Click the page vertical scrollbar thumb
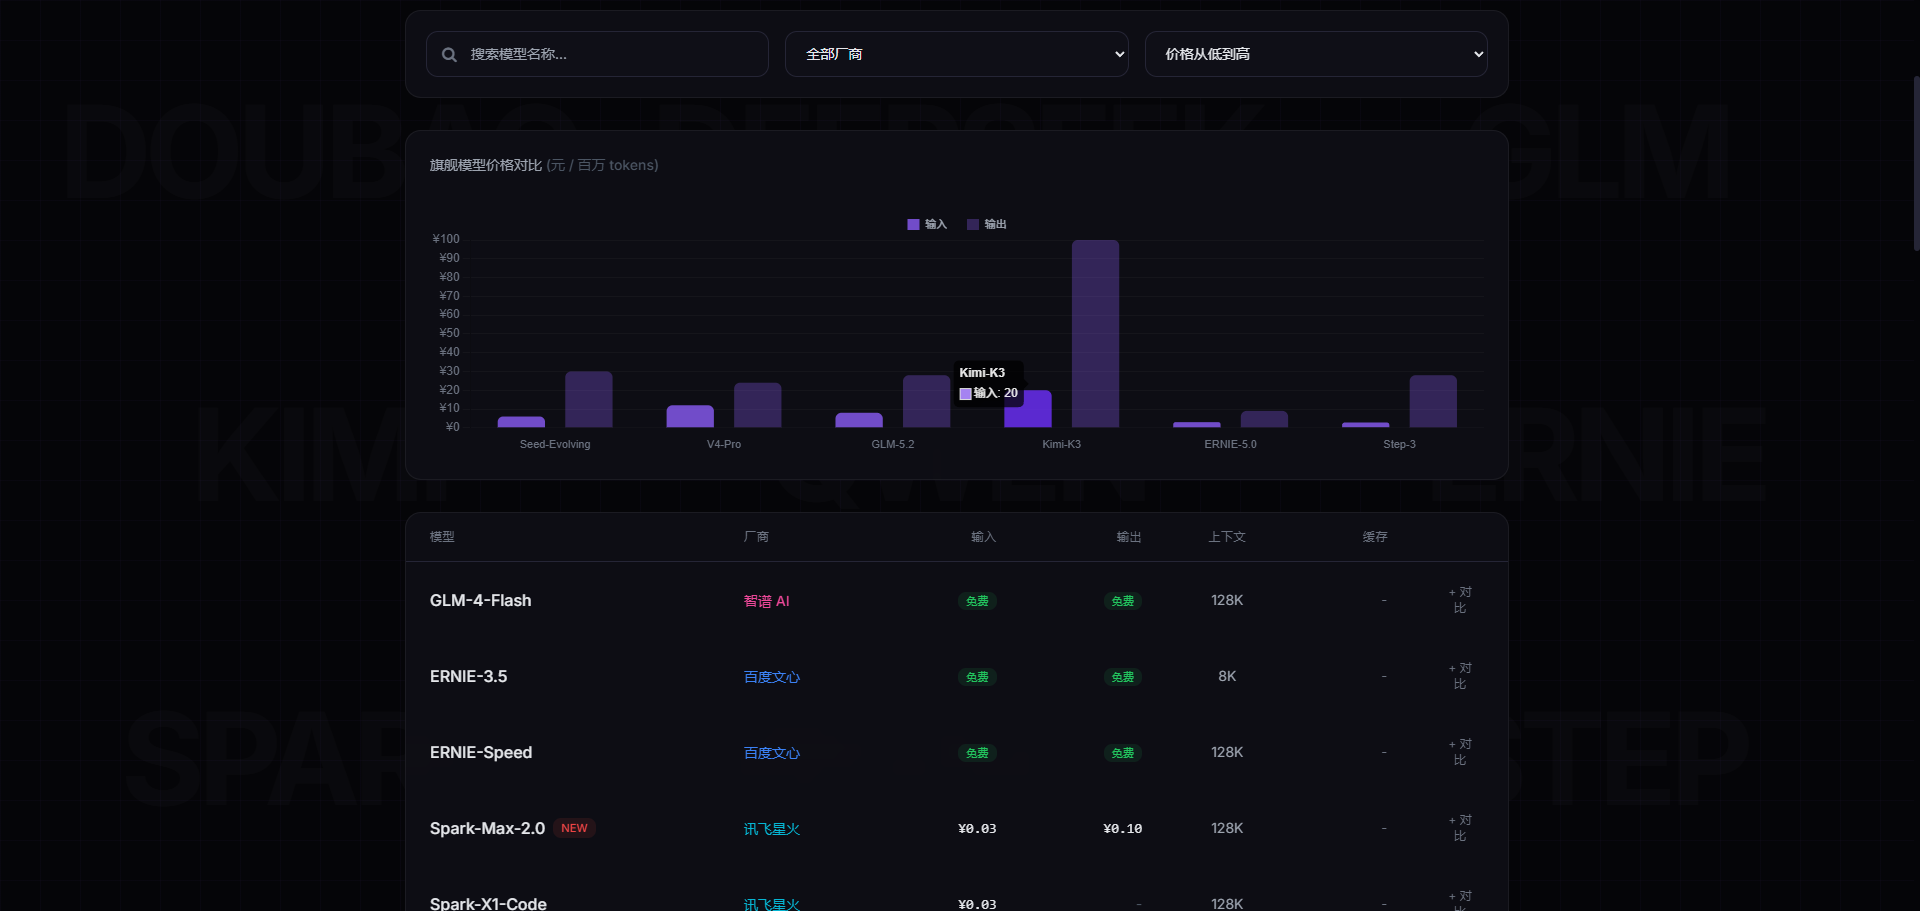 point(1916,162)
